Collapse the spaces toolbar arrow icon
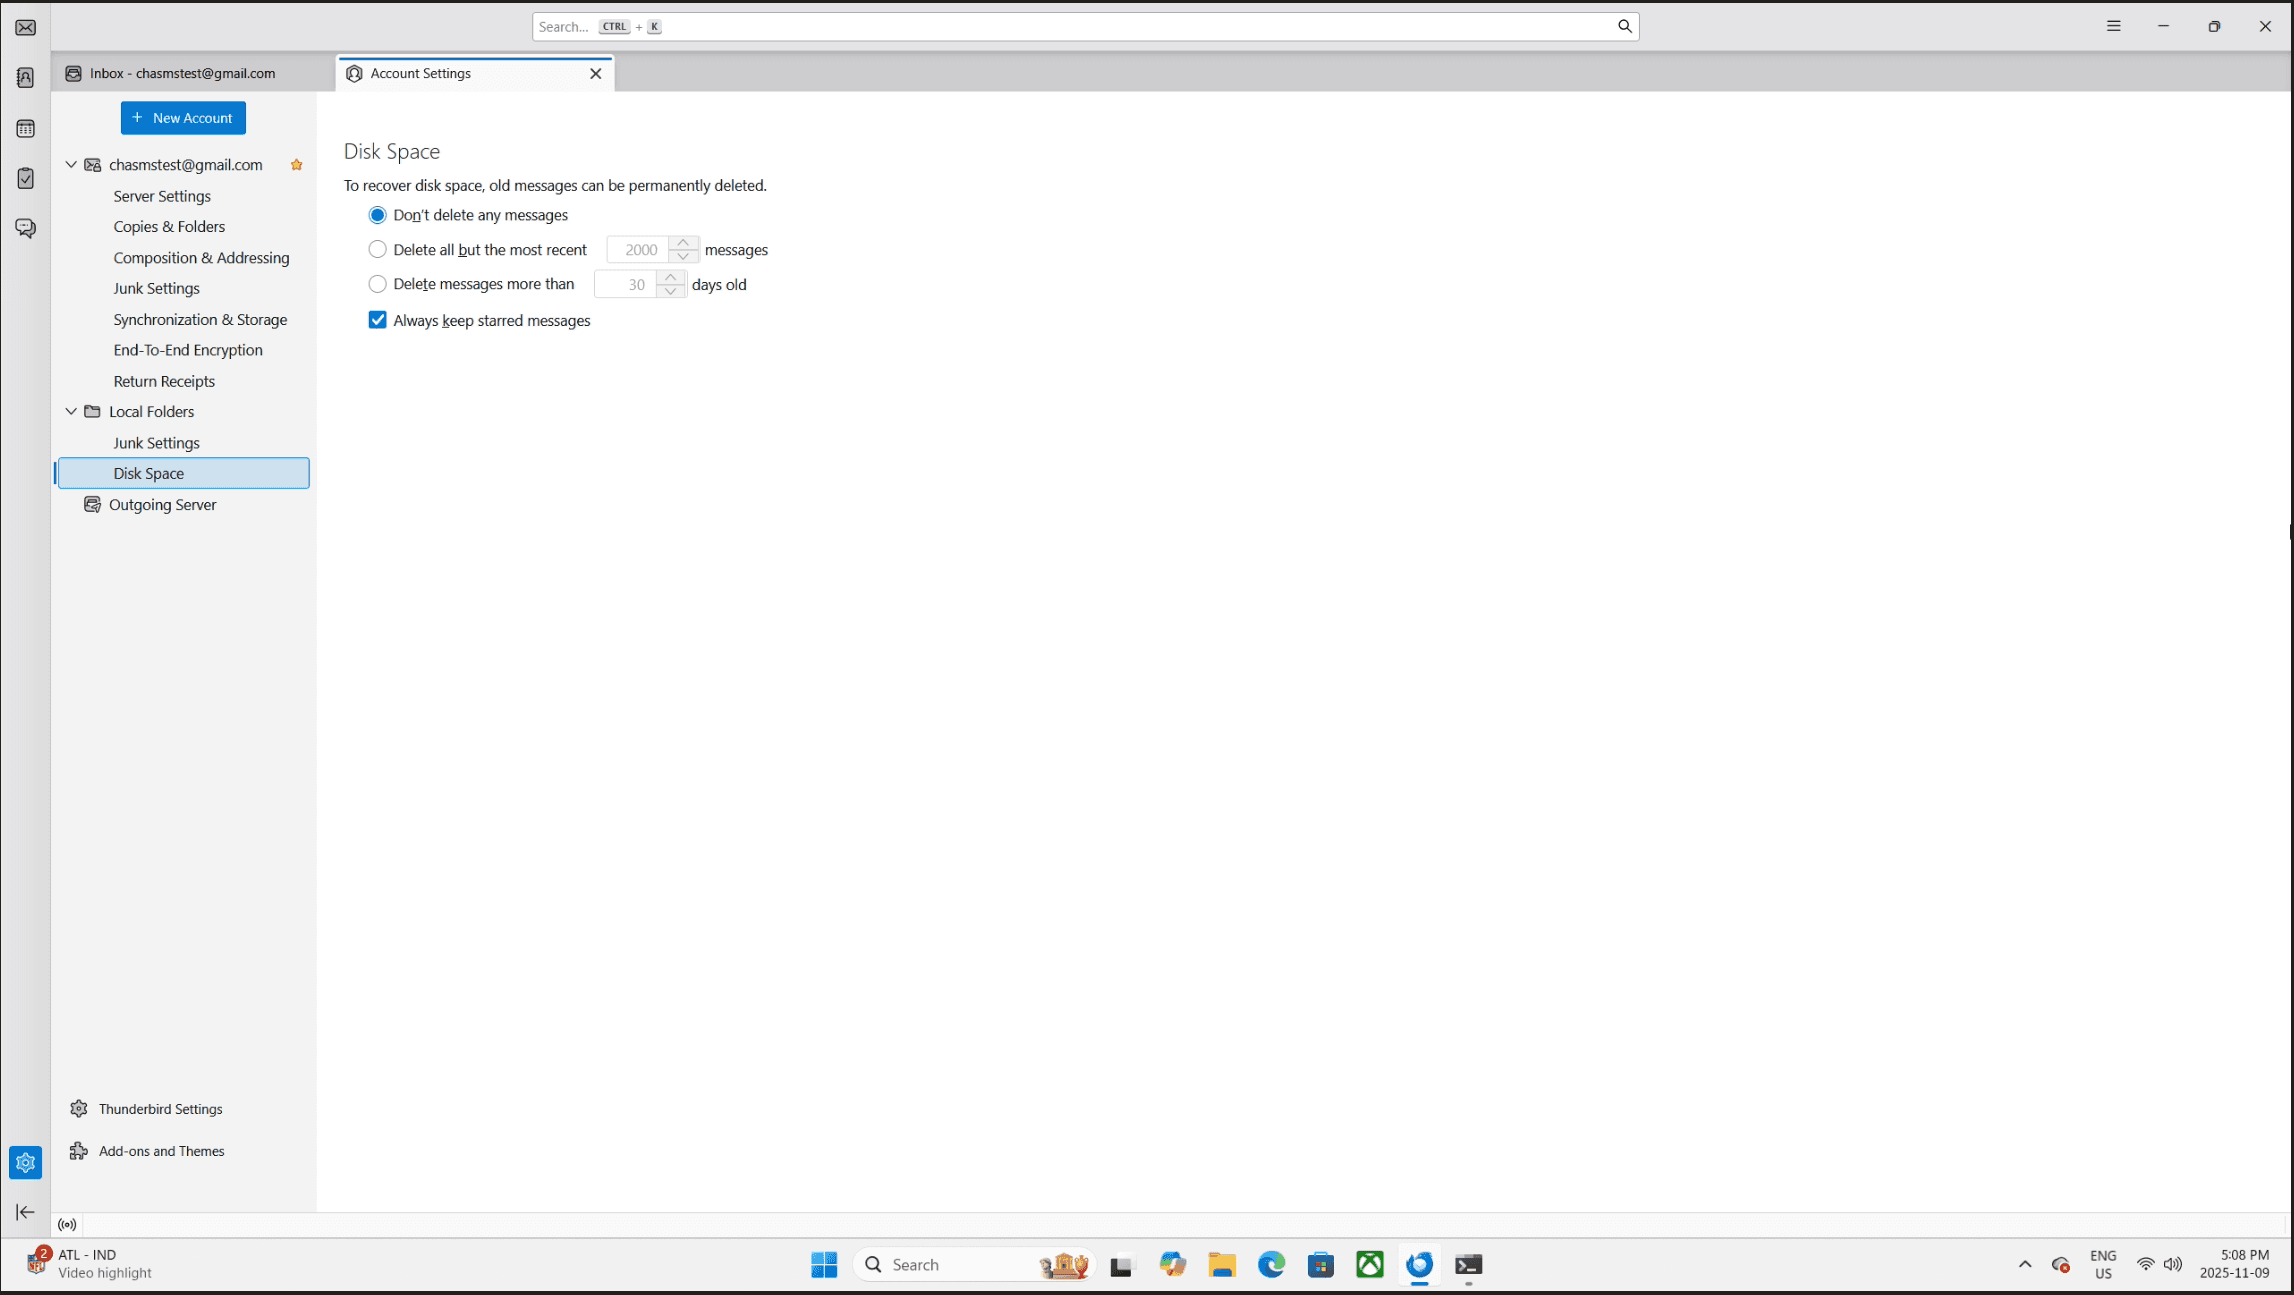This screenshot has height=1295, width=2294. 26,1212
